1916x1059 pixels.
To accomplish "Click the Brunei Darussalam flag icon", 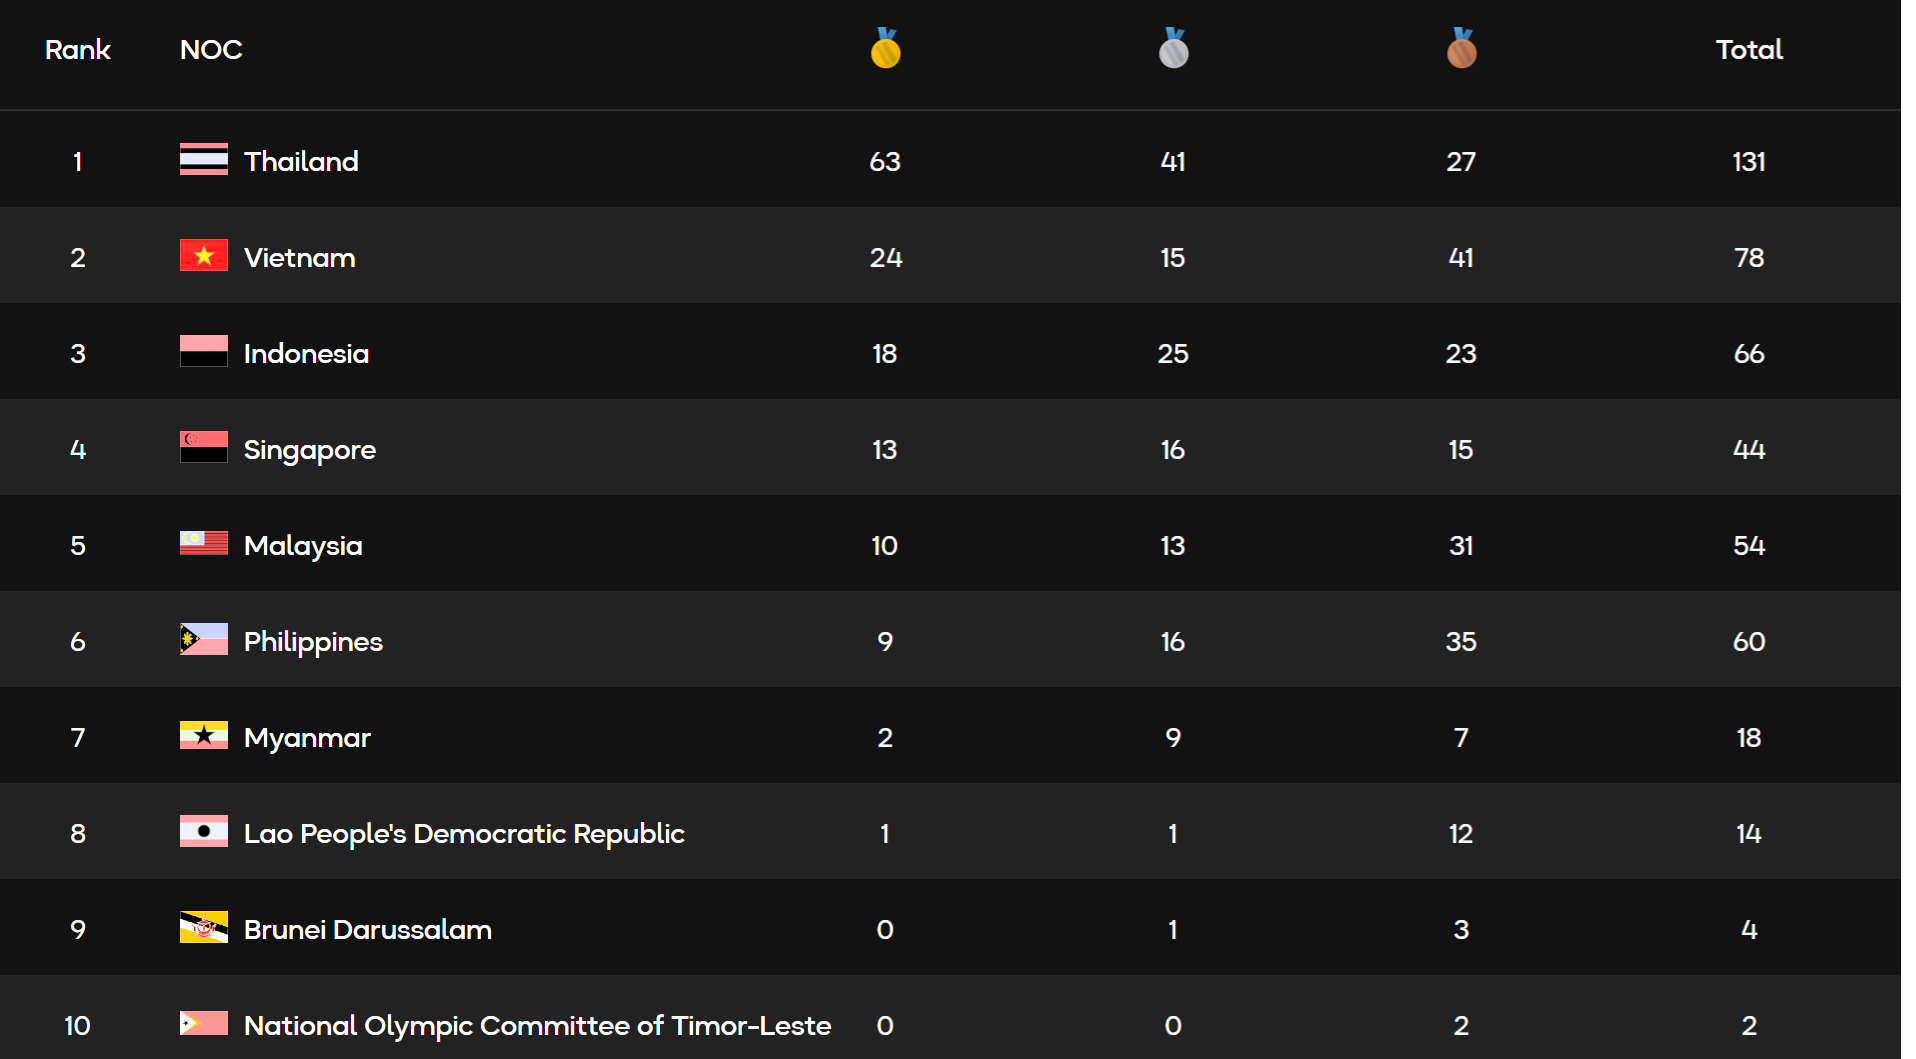I will 204,928.
